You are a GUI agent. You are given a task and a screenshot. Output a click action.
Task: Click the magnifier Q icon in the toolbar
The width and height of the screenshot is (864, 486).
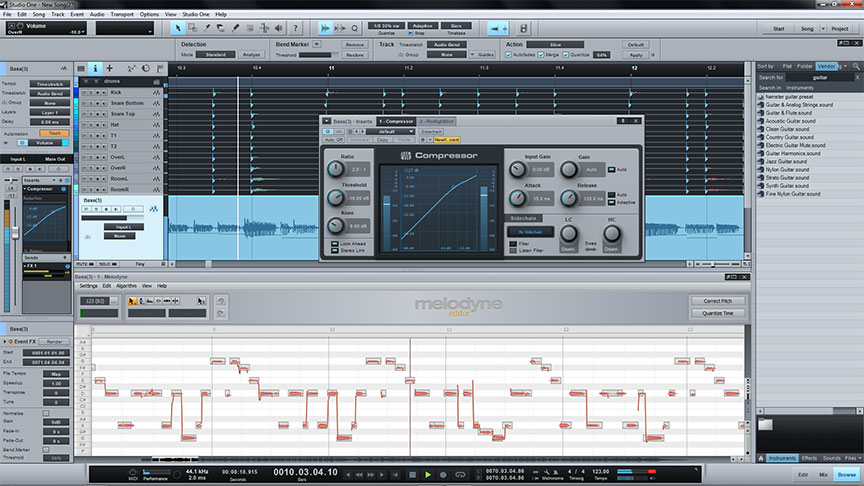(x=354, y=28)
